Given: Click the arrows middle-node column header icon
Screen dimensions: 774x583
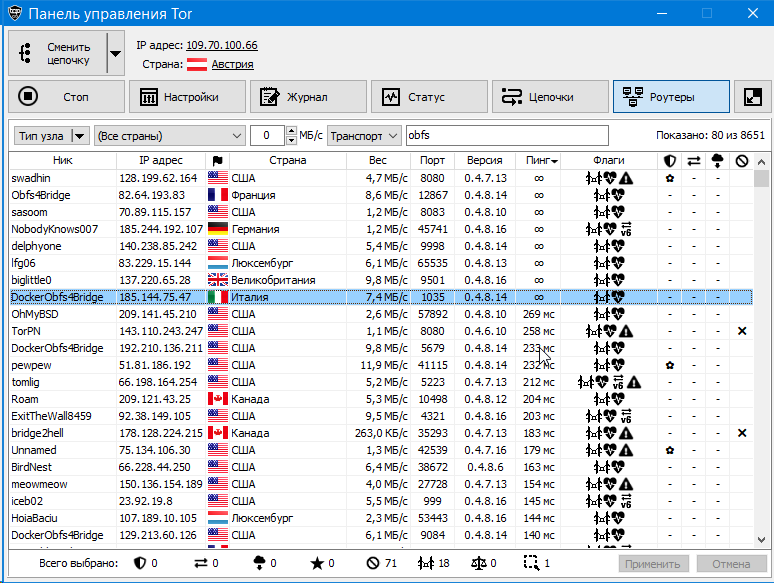Looking at the screenshot, I should pyautogui.click(x=694, y=161).
